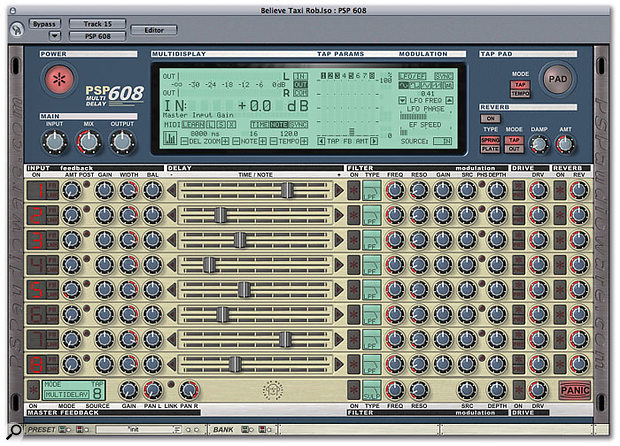Click the main INPUT knob

point(55,142)
